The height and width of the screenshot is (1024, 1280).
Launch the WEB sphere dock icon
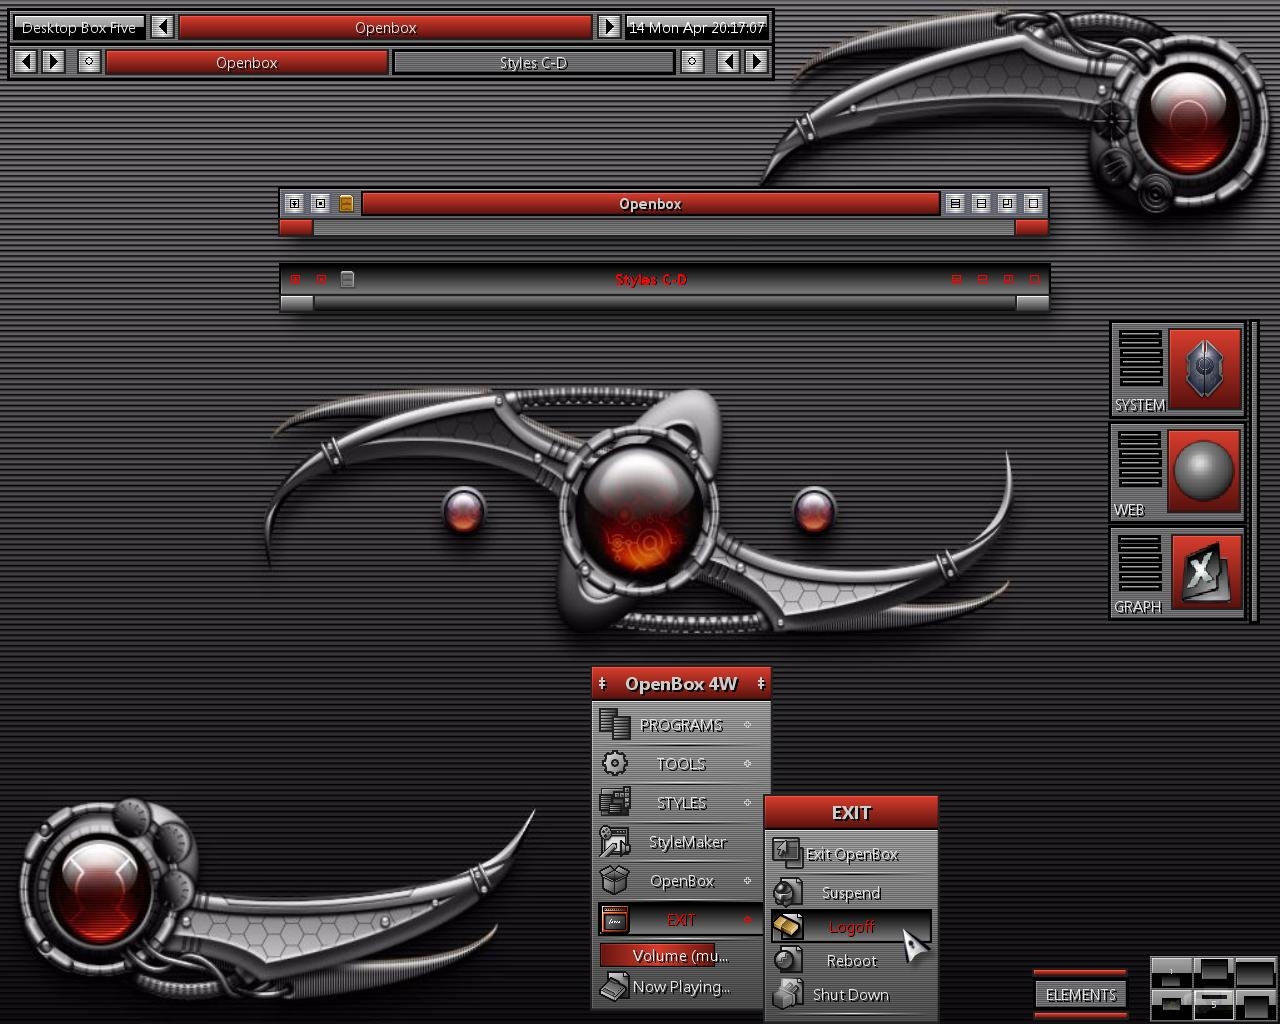pyautogui.click(x=1204, y=470)
